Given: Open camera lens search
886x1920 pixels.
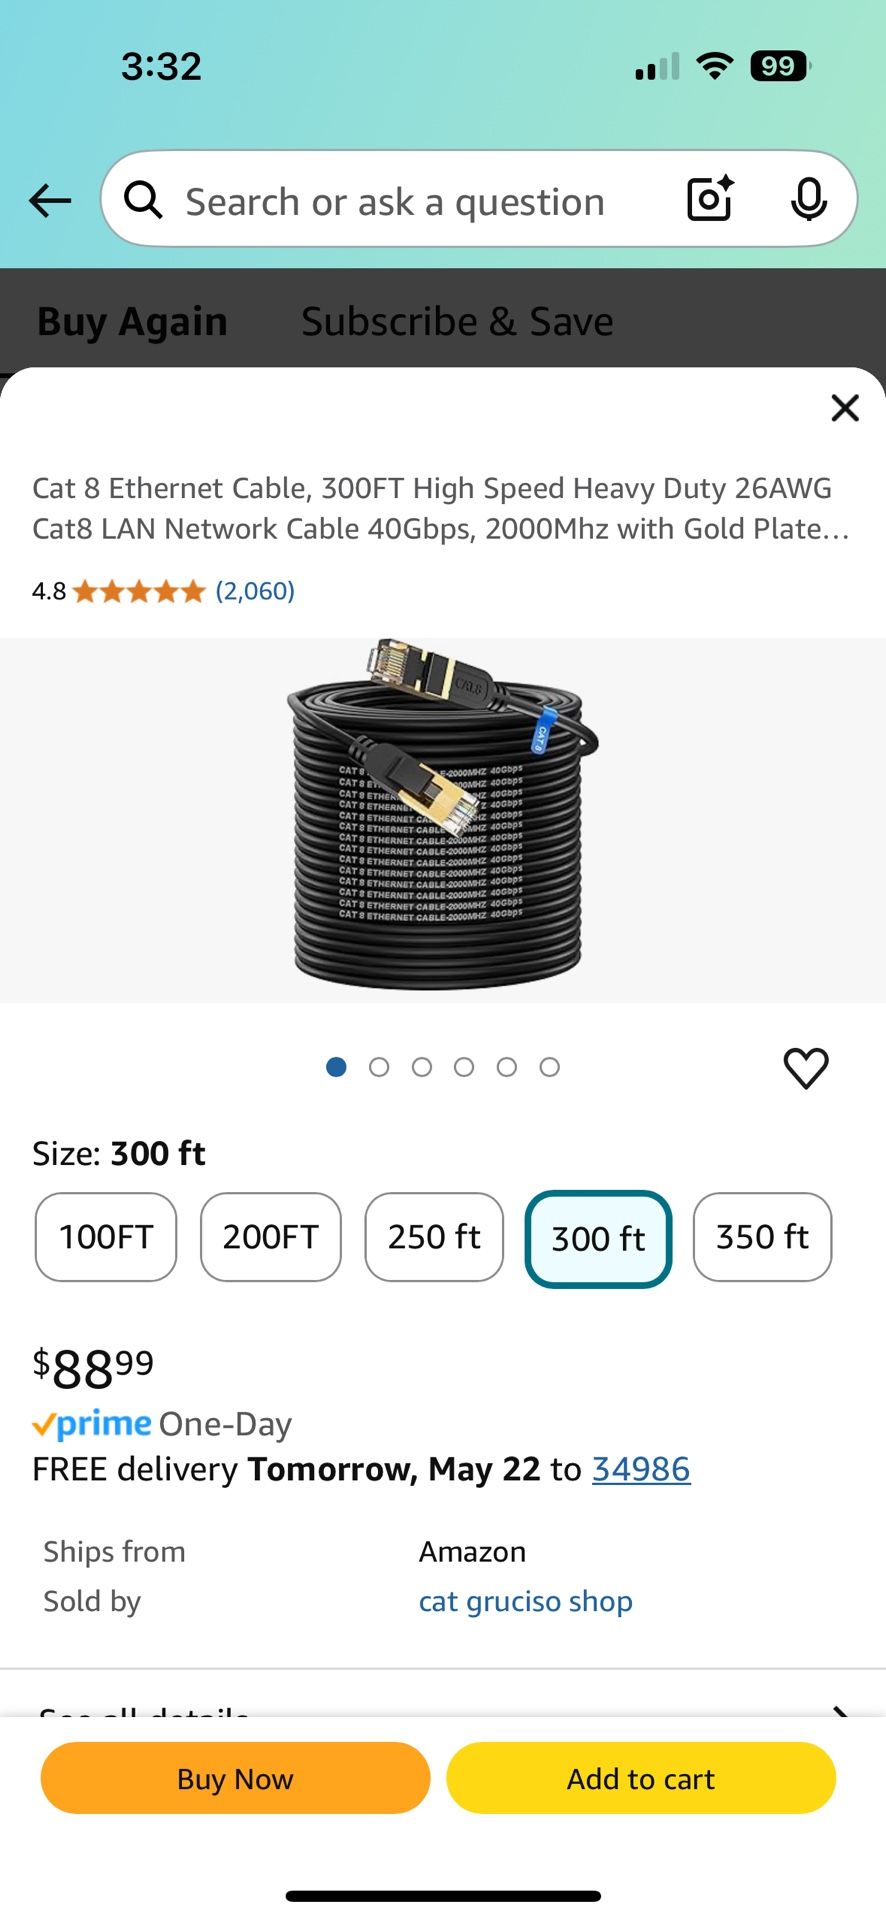Looking at the screenshot, I should [710, 199].
